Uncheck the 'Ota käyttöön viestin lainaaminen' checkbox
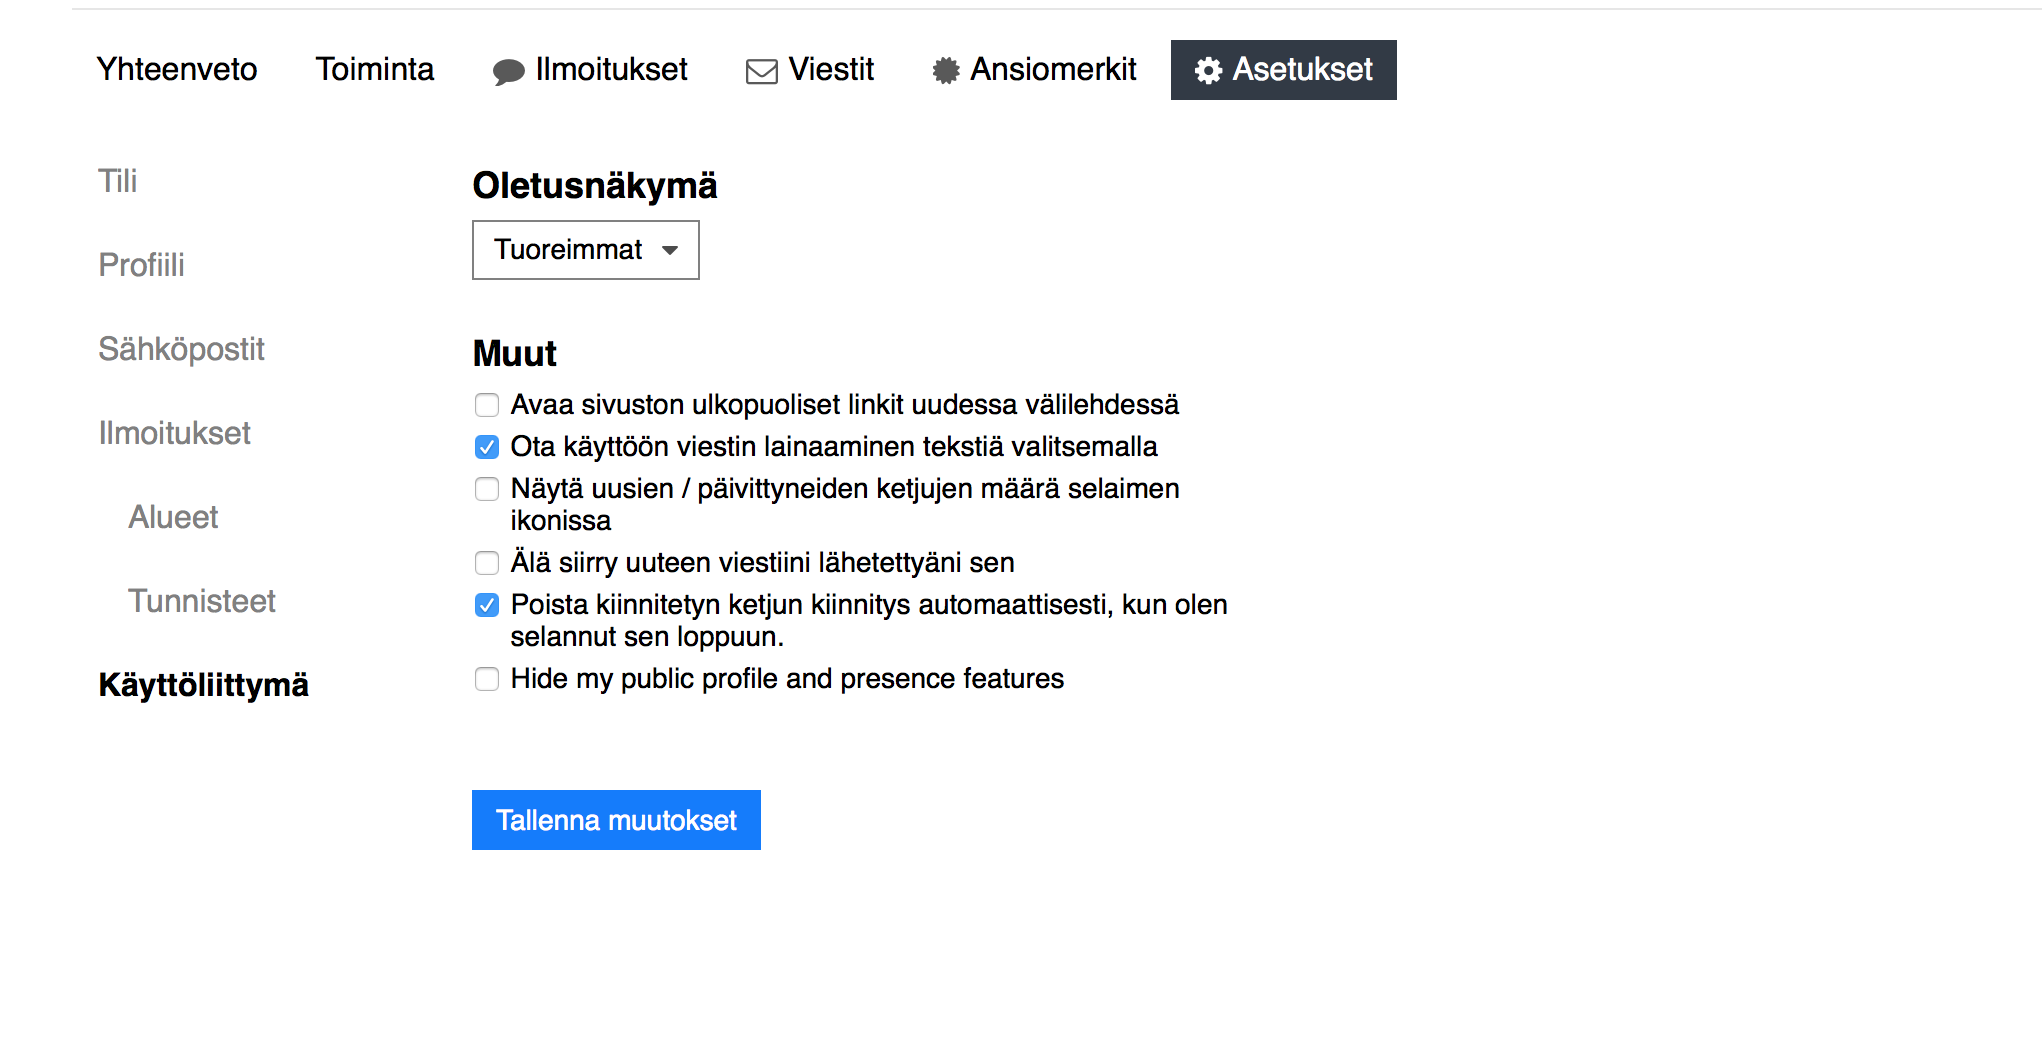The height and width of the screenshot is (1044, 2042). [x=487, y=447]
